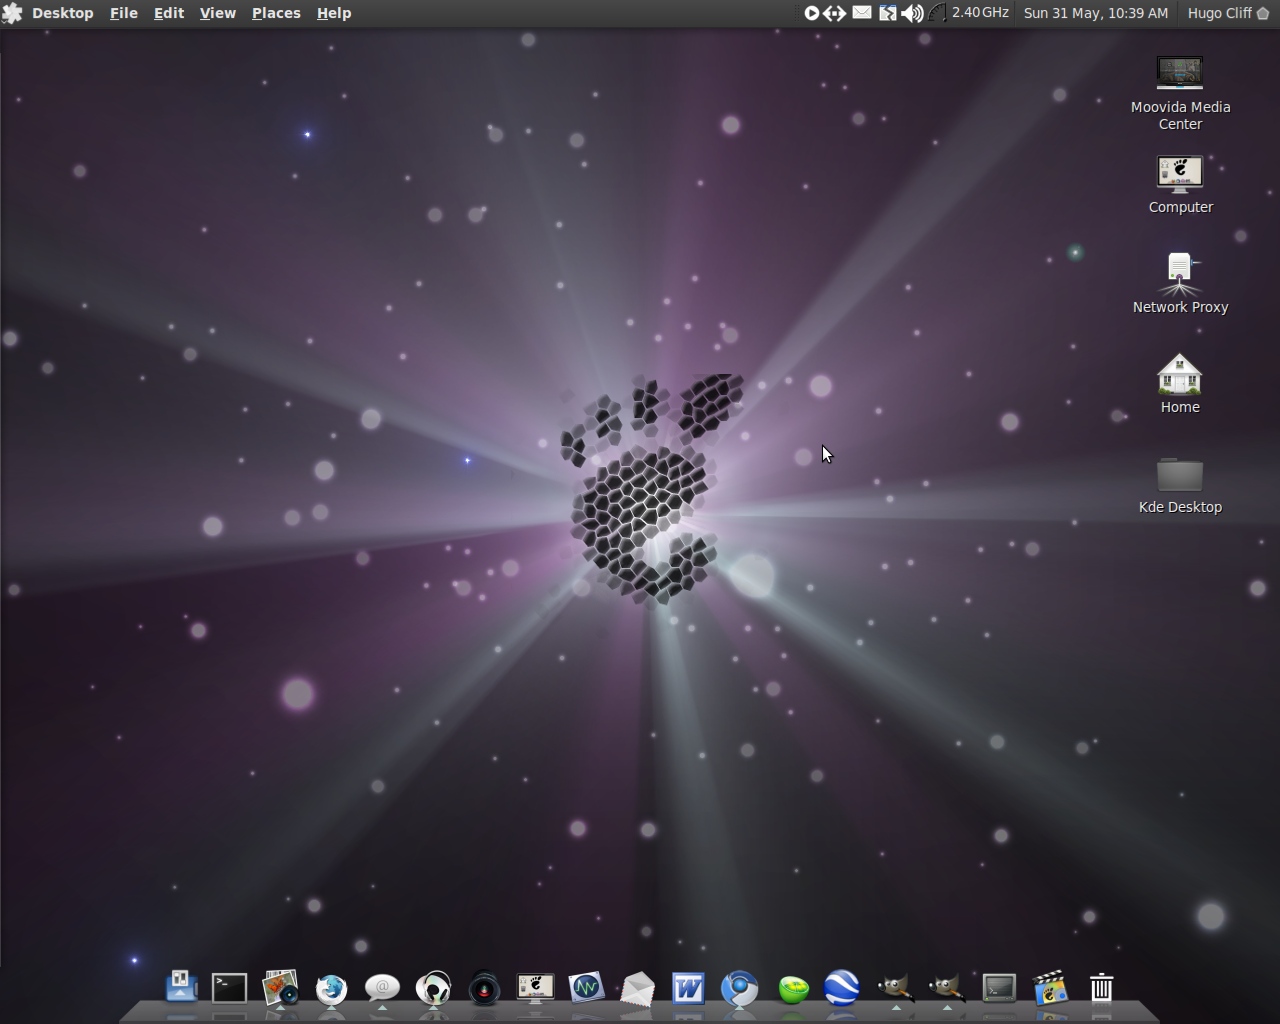1280x1024 pixels.
Task: Launch the clapperboard movie app
Action: point(1049,988)
